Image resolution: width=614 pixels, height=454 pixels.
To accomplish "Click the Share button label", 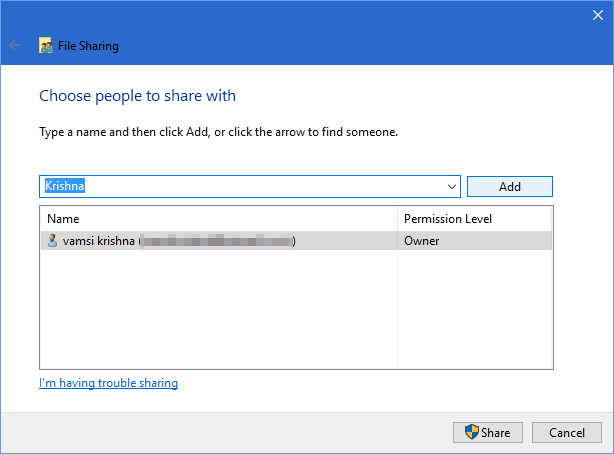I will 495,433.
